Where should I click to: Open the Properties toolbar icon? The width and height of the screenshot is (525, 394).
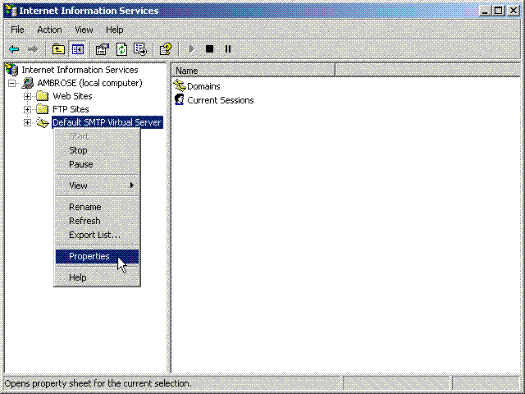[x=102, y=50]
